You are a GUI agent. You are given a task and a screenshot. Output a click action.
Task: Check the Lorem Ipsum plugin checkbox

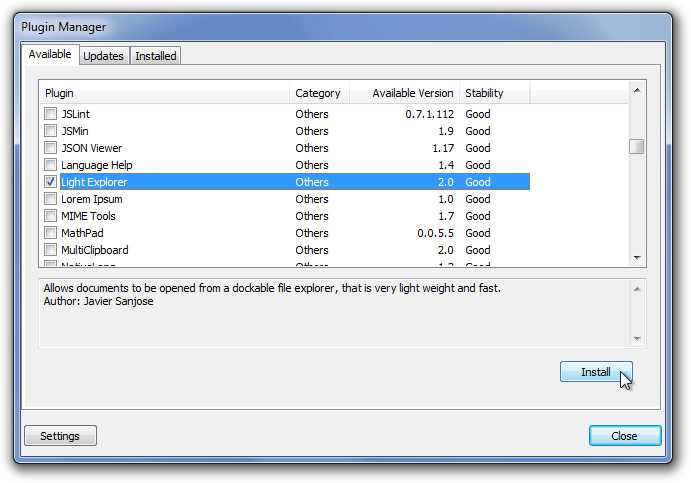[50, 199]
